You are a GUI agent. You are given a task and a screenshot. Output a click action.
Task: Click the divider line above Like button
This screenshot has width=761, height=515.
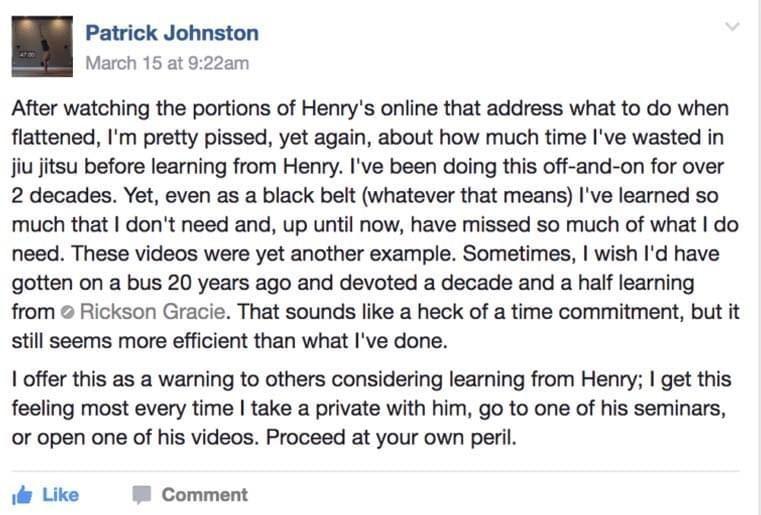coord(376,471)
